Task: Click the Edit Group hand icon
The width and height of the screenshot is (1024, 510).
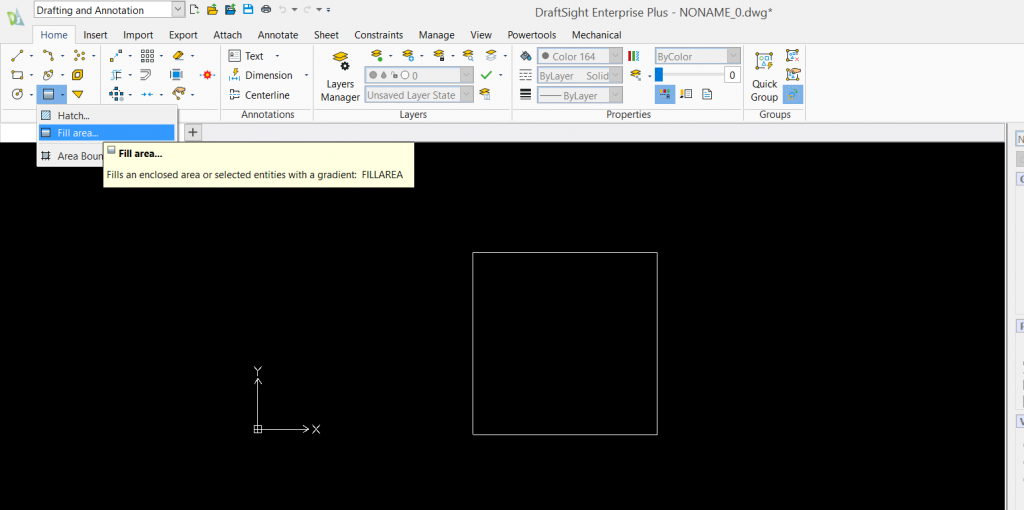Action: tap(792, 75)
